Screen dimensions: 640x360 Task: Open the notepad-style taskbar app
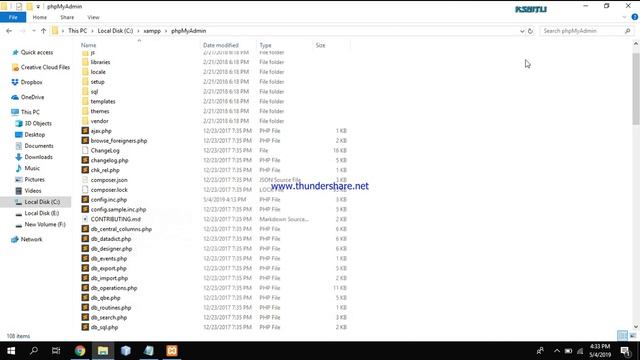click(x=149, y=351)
